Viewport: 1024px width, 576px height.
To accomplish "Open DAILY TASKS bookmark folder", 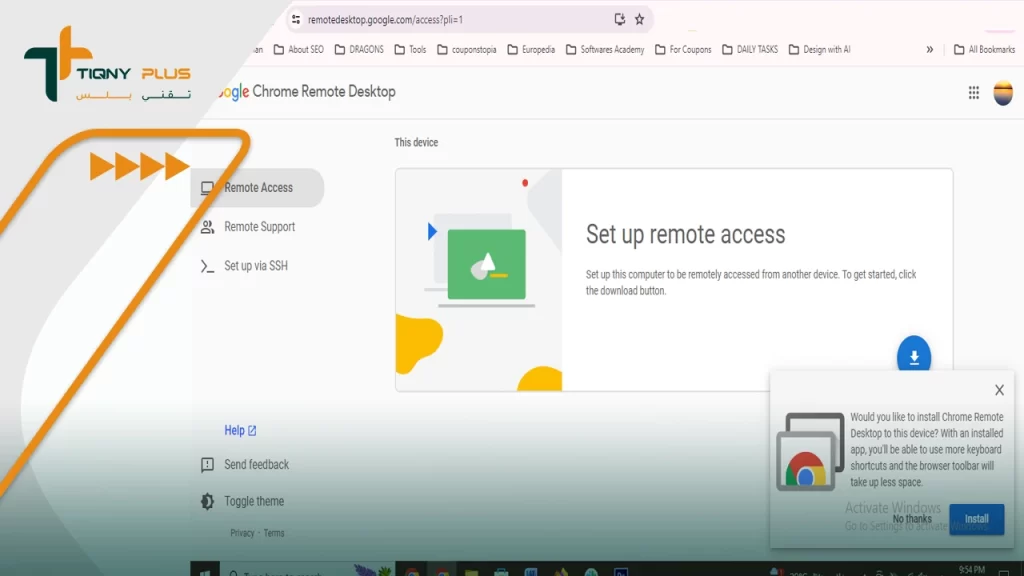I will [x=750, y=50].
